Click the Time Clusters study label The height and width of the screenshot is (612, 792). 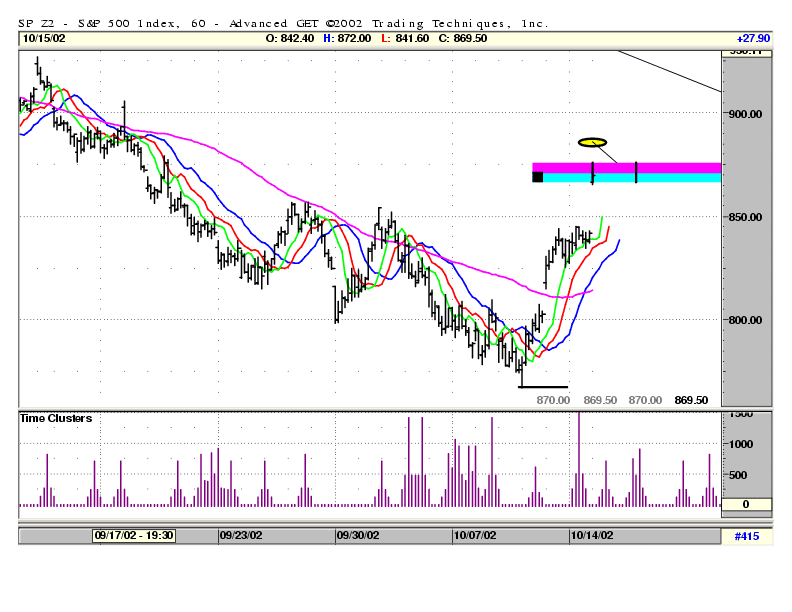[x=56, y=418]
